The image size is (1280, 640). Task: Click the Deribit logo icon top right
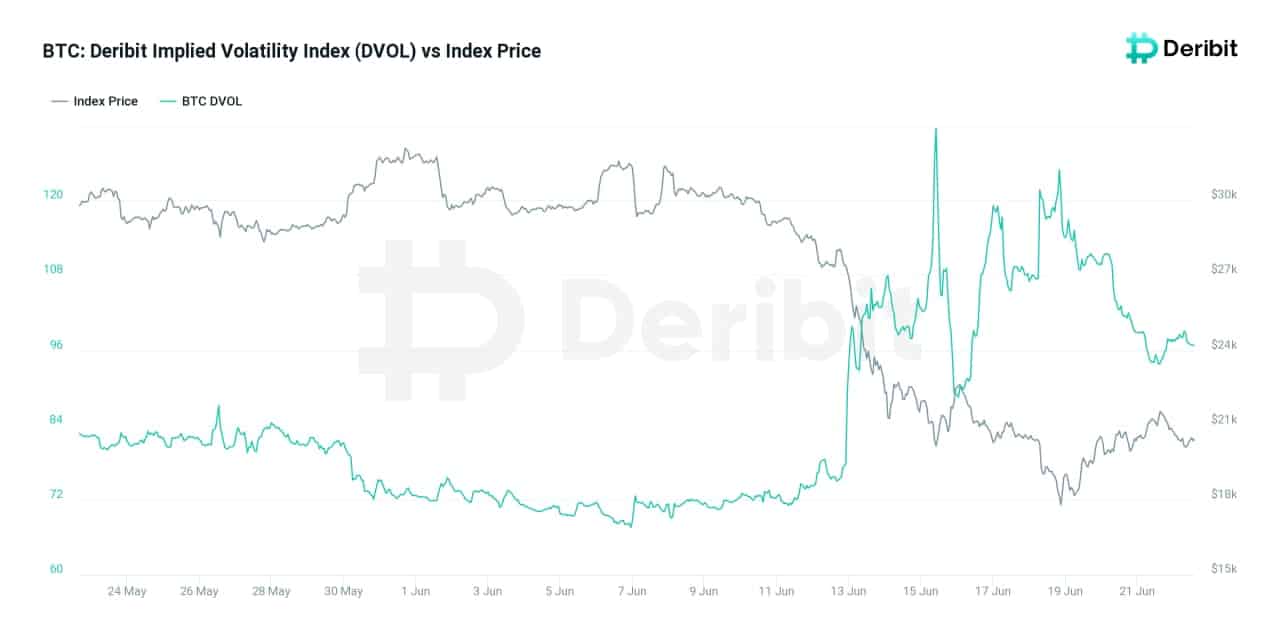(x=1141, y=48)
